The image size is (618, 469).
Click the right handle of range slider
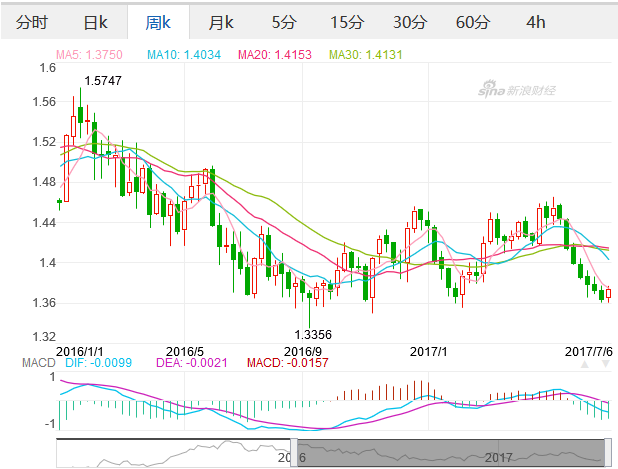coord(608,452)
